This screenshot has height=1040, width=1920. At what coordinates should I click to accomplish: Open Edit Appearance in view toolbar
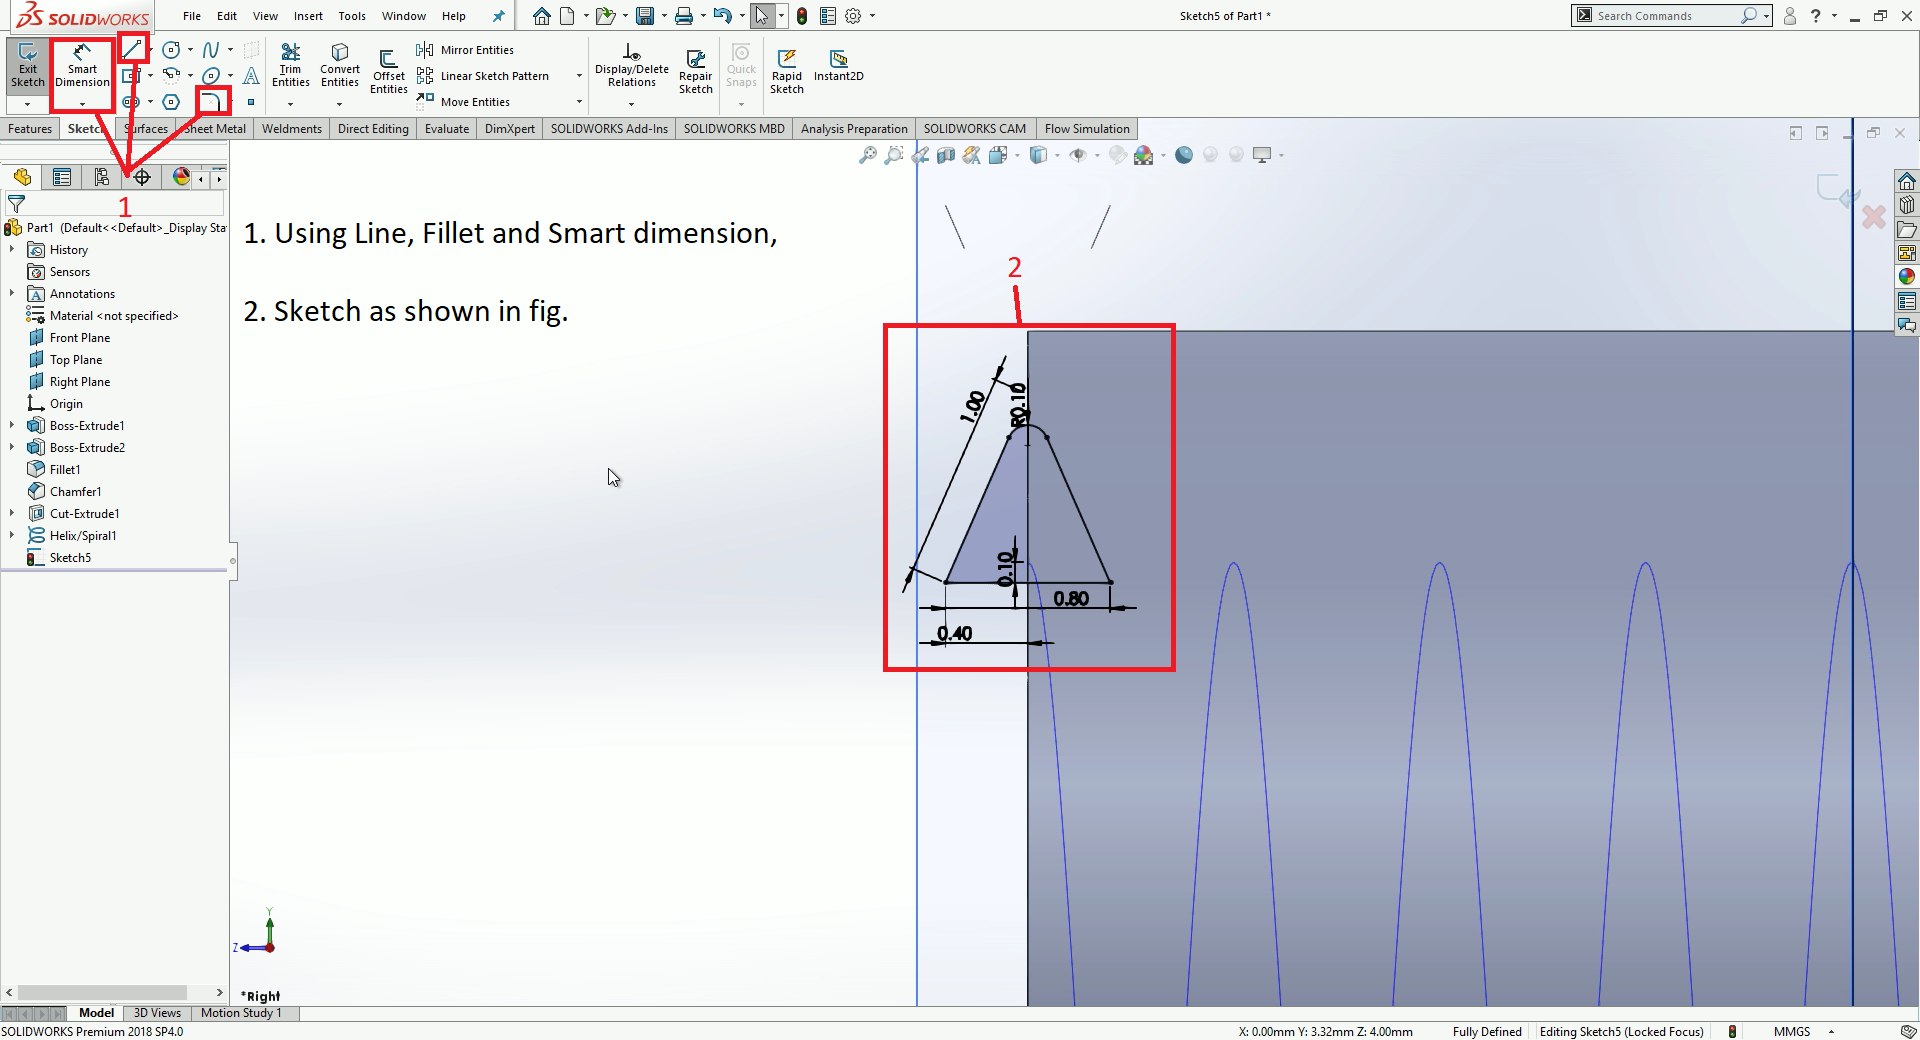click(1118, 155)
